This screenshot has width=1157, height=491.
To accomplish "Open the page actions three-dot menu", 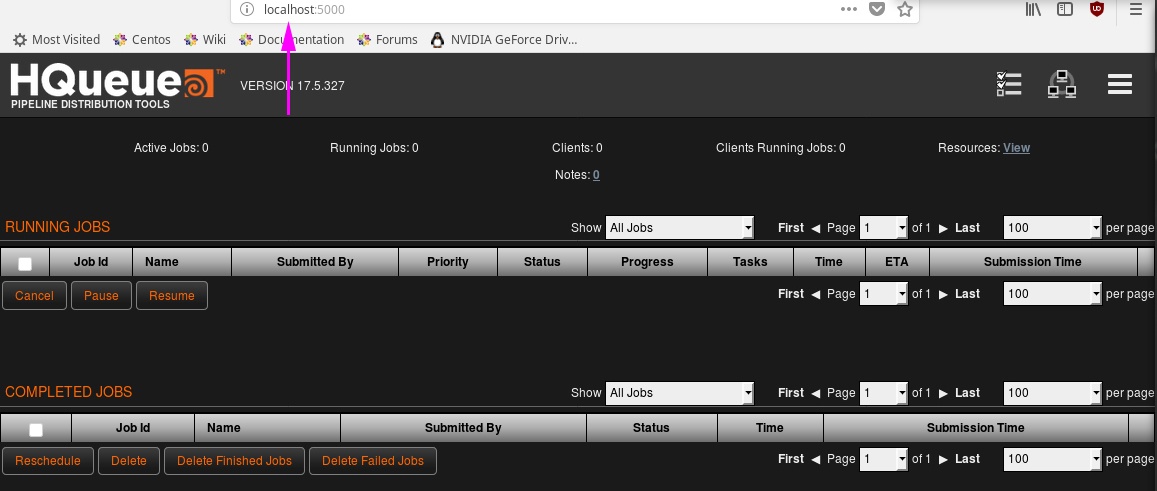I will [849, 10].
